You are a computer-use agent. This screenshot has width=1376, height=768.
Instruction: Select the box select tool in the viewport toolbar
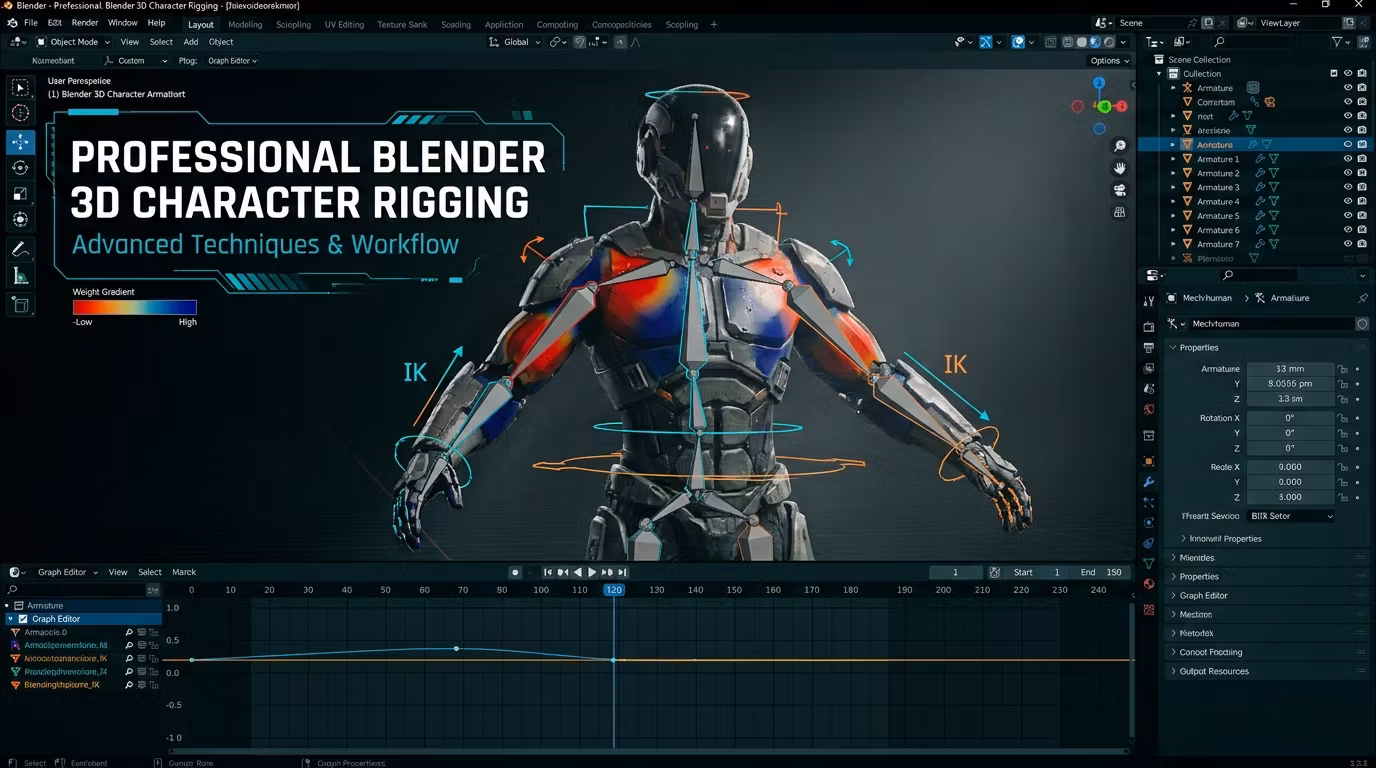tap(20, 89)
